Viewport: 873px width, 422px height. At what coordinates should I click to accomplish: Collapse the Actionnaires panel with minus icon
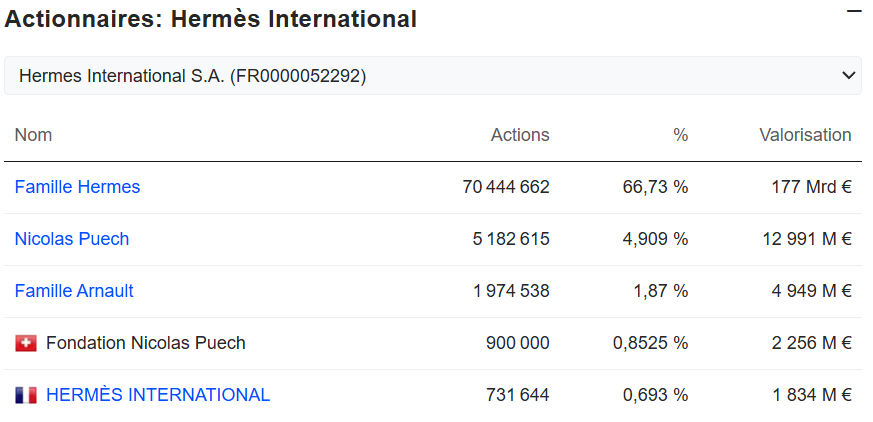tap(853, 11)
